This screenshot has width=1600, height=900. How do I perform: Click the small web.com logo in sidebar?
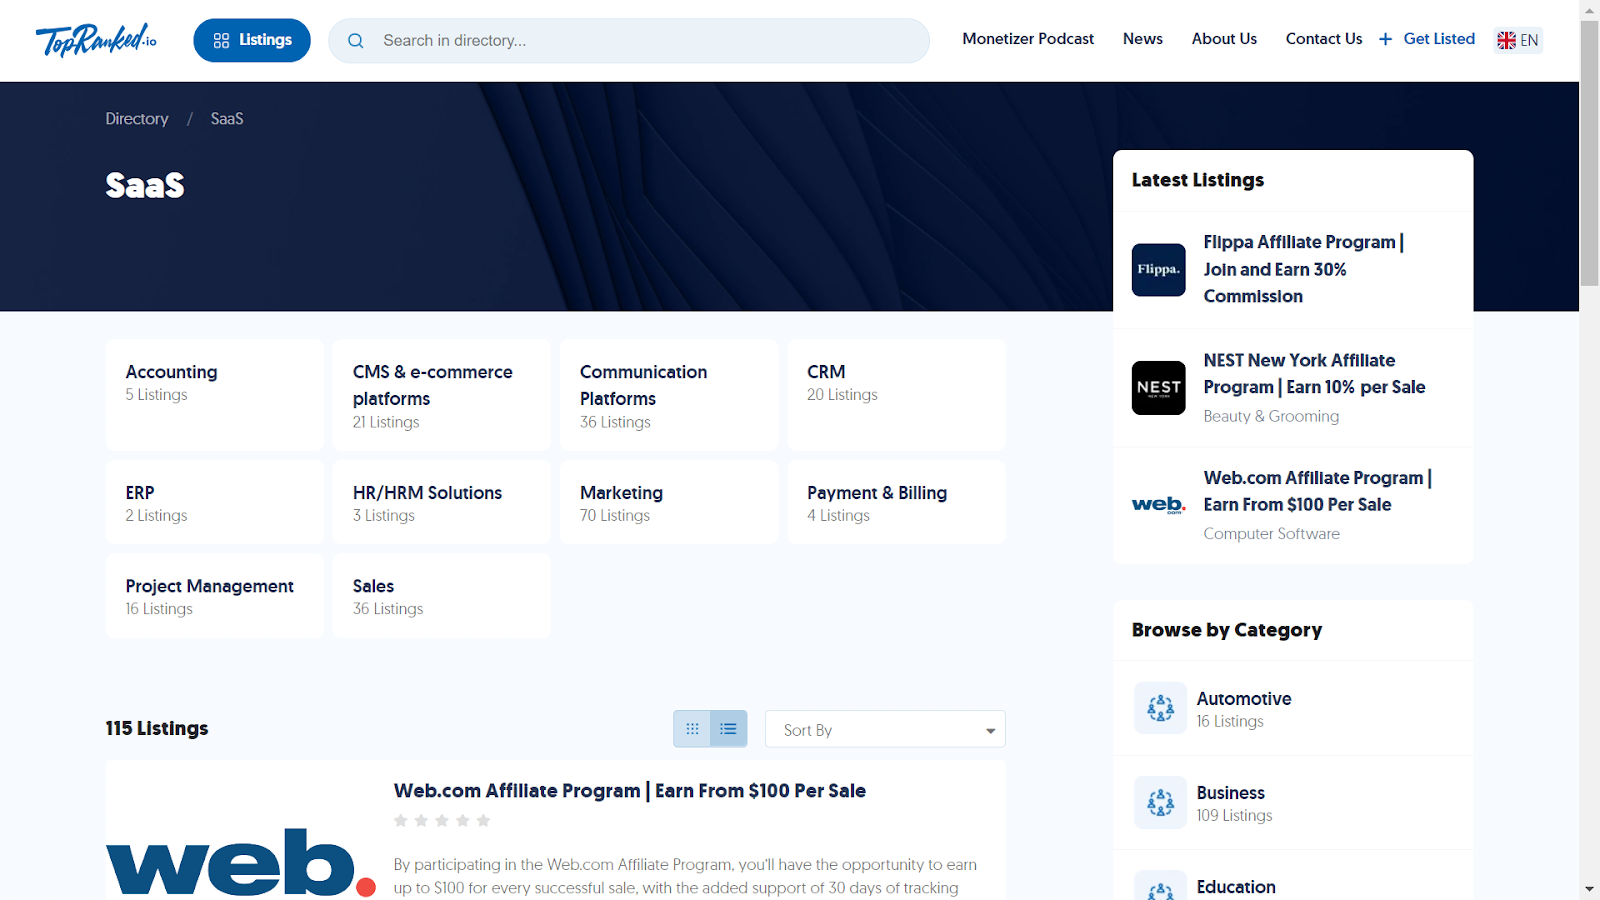1159,505
